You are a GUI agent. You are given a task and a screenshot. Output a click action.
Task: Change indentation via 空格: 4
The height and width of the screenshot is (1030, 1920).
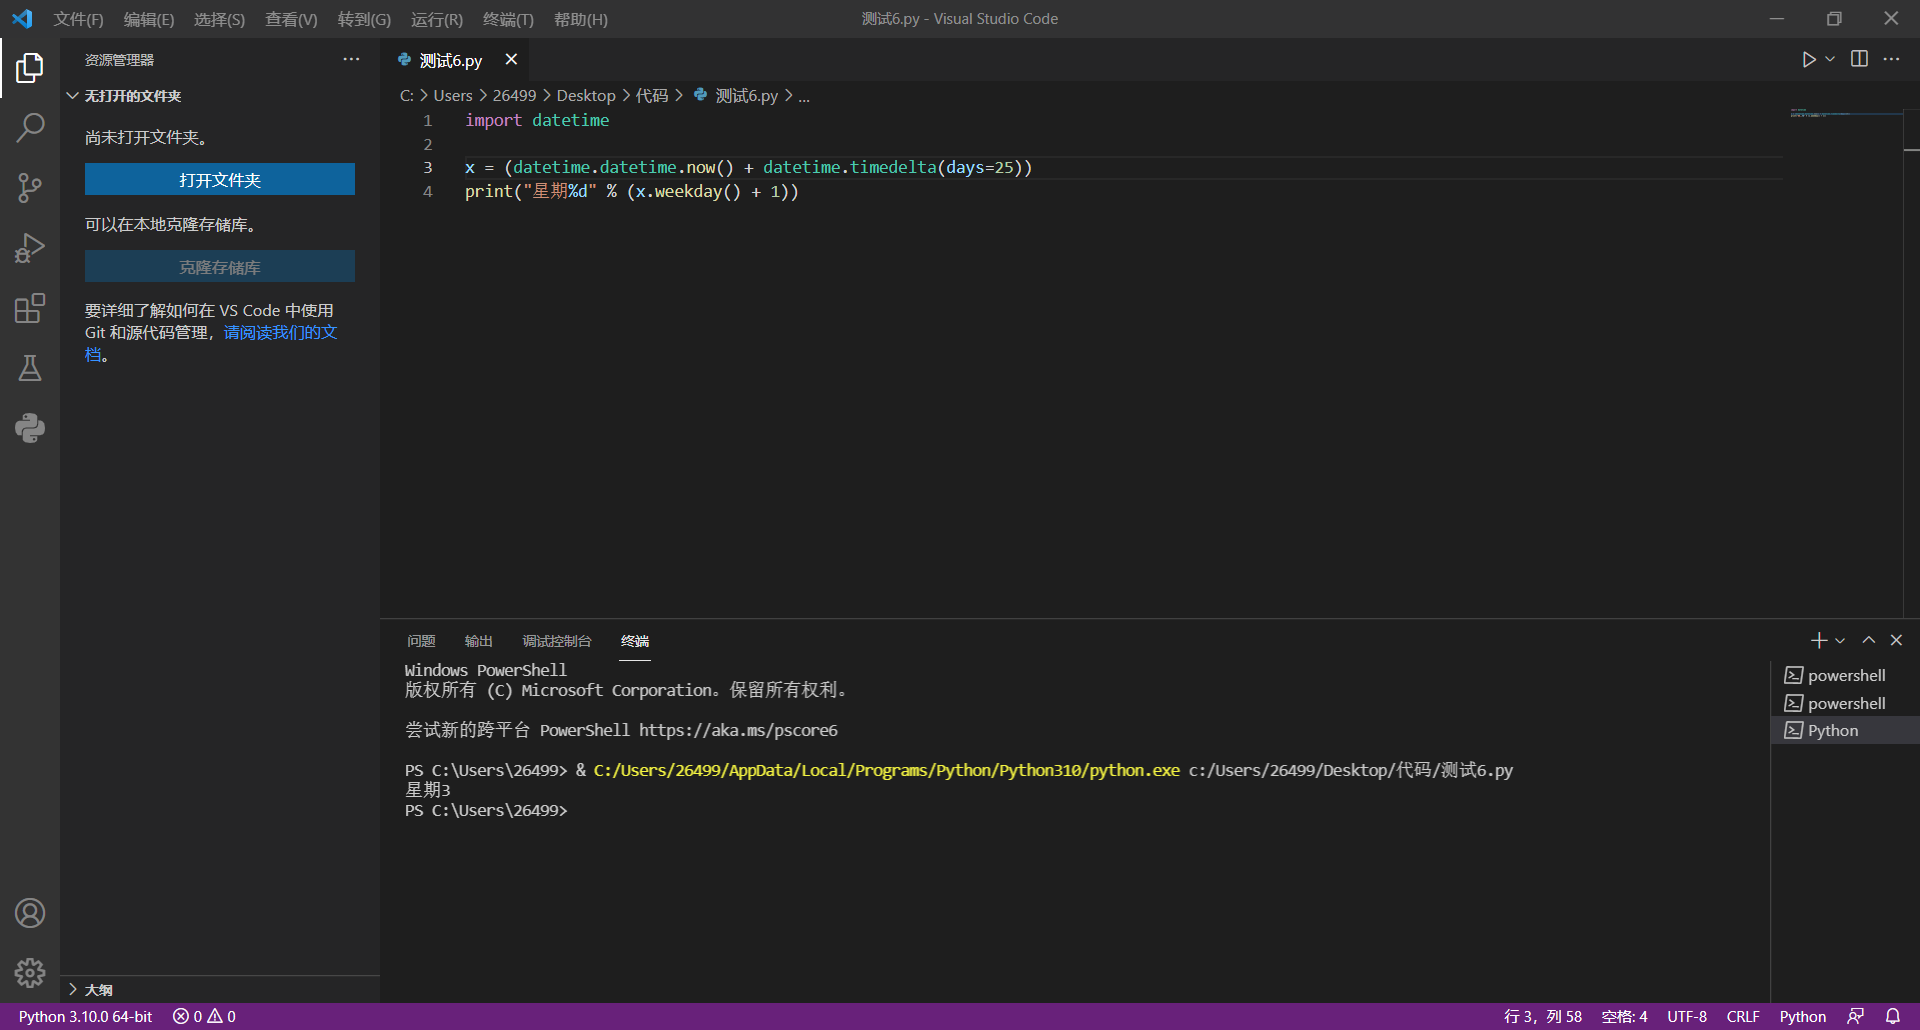pyautogui.click(x=1624, y=1016)
